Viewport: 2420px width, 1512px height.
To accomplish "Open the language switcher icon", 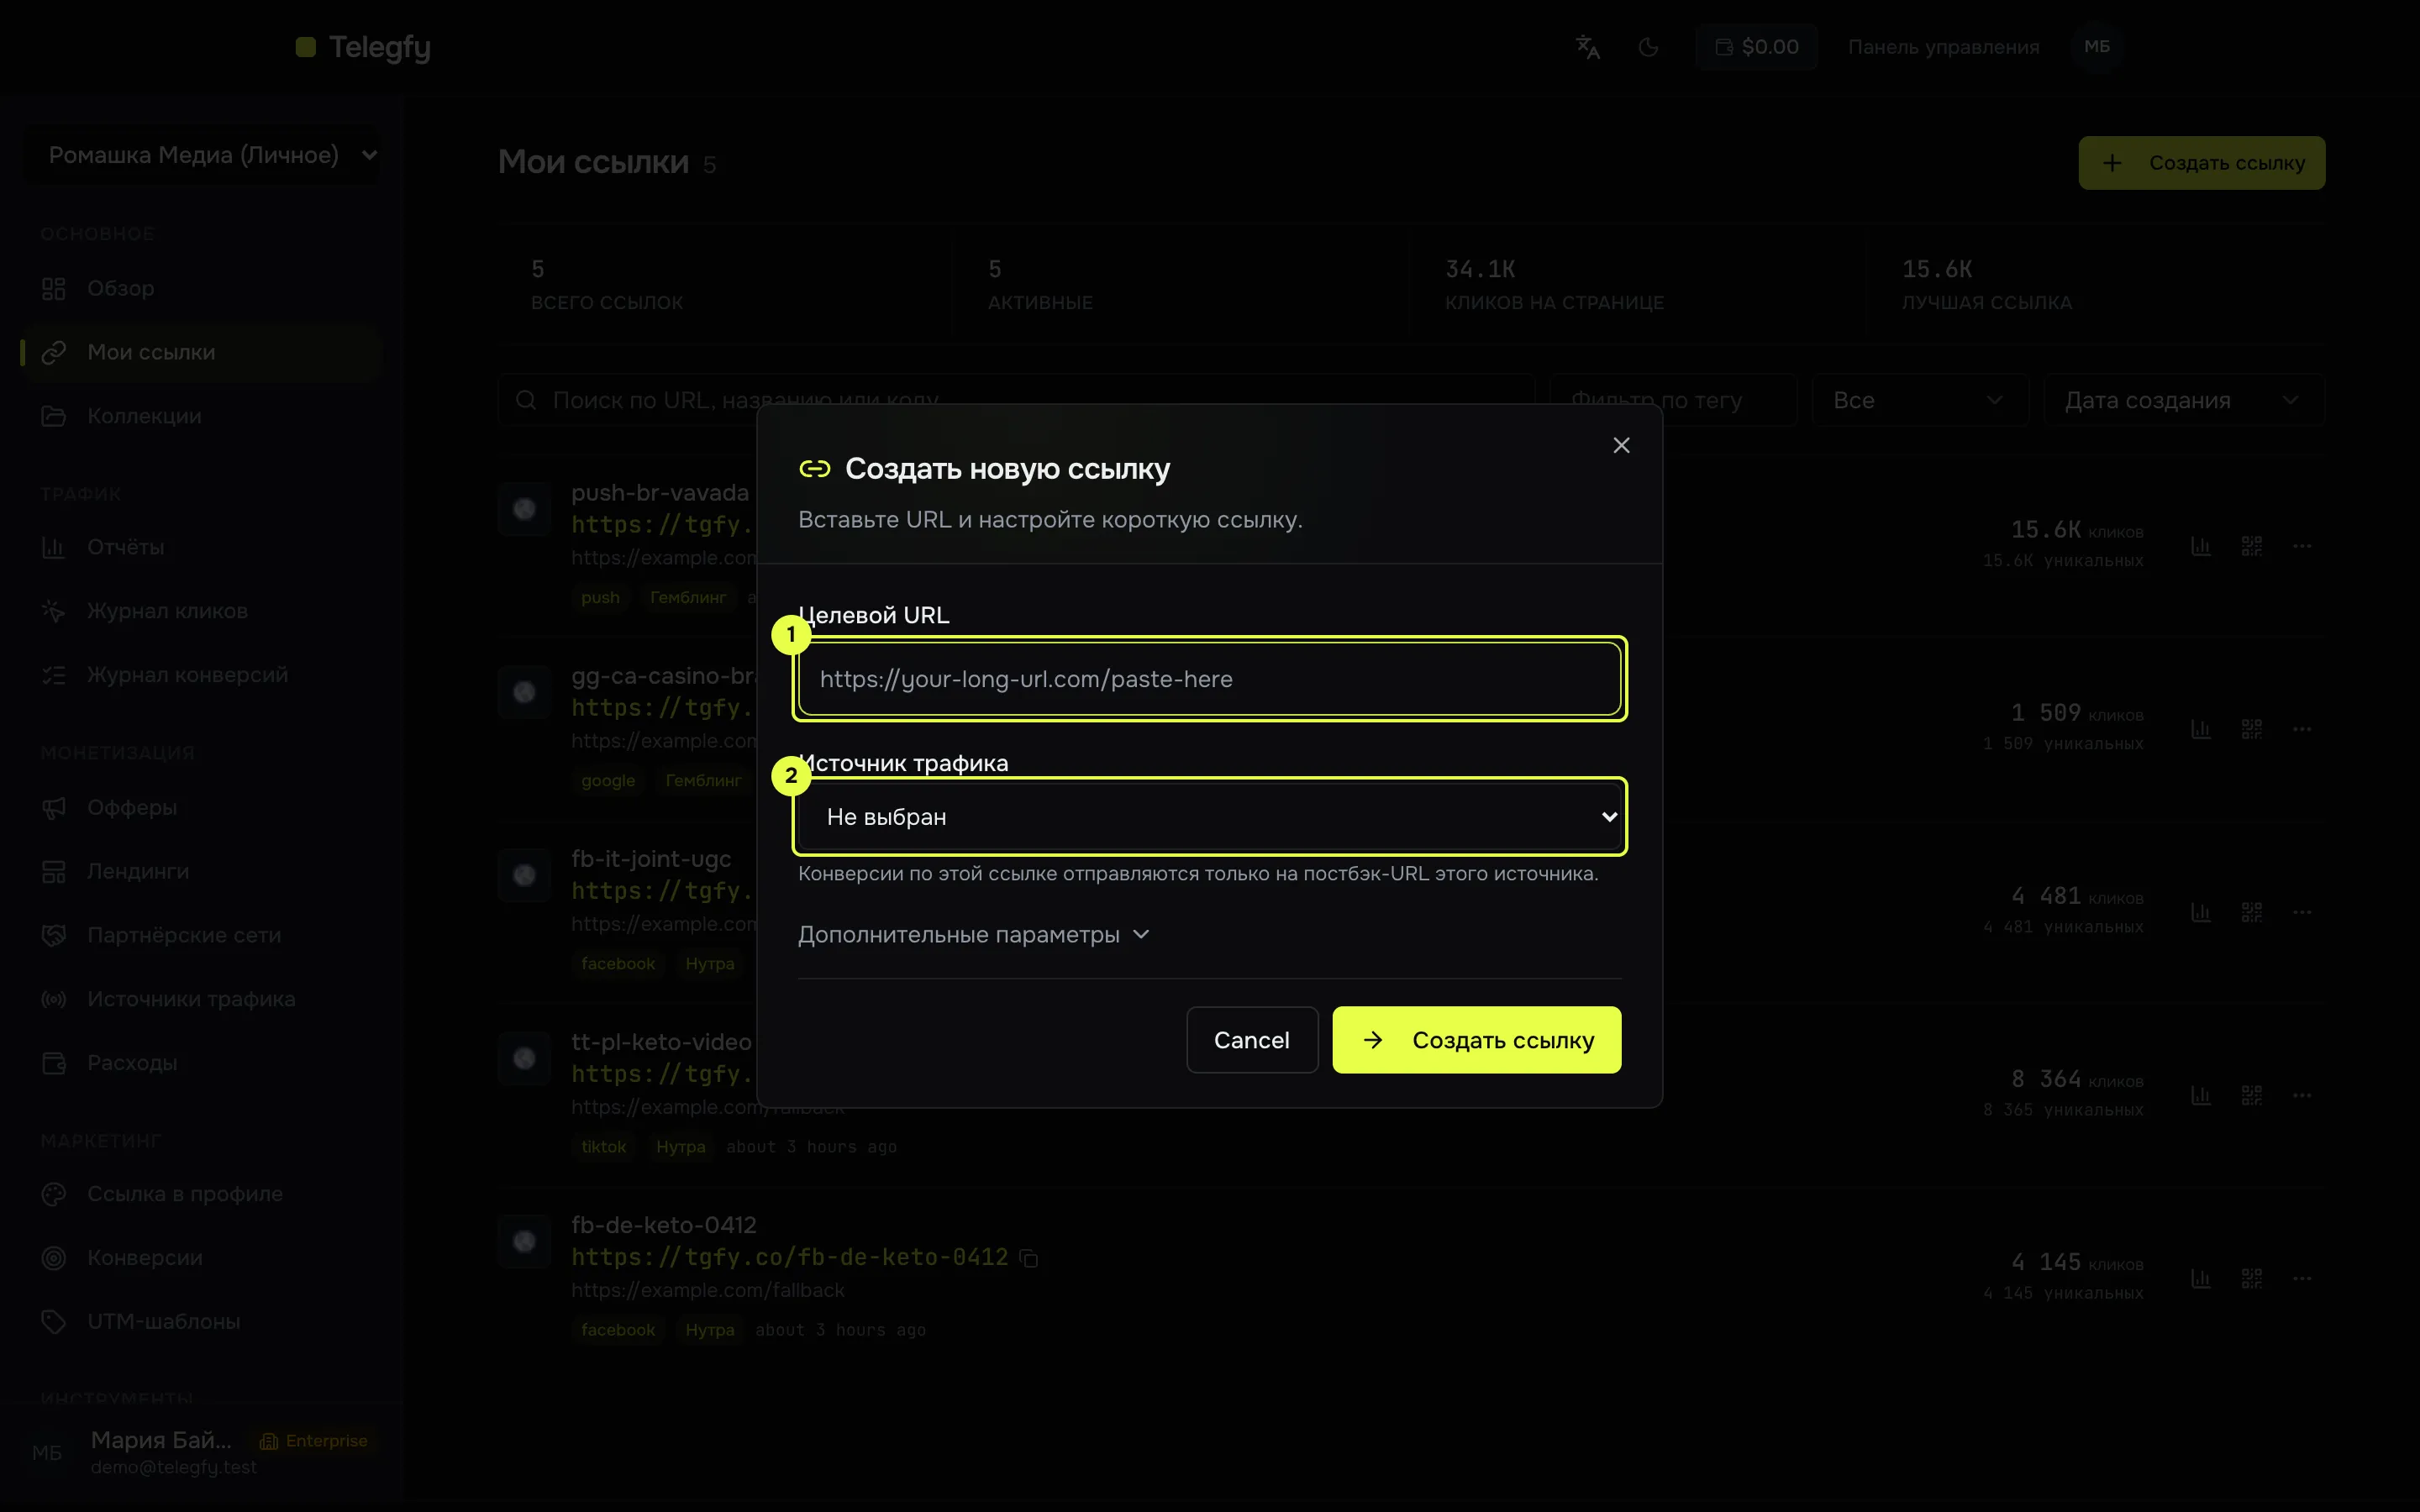I will pyautogui.click(x=1588, y=47).
